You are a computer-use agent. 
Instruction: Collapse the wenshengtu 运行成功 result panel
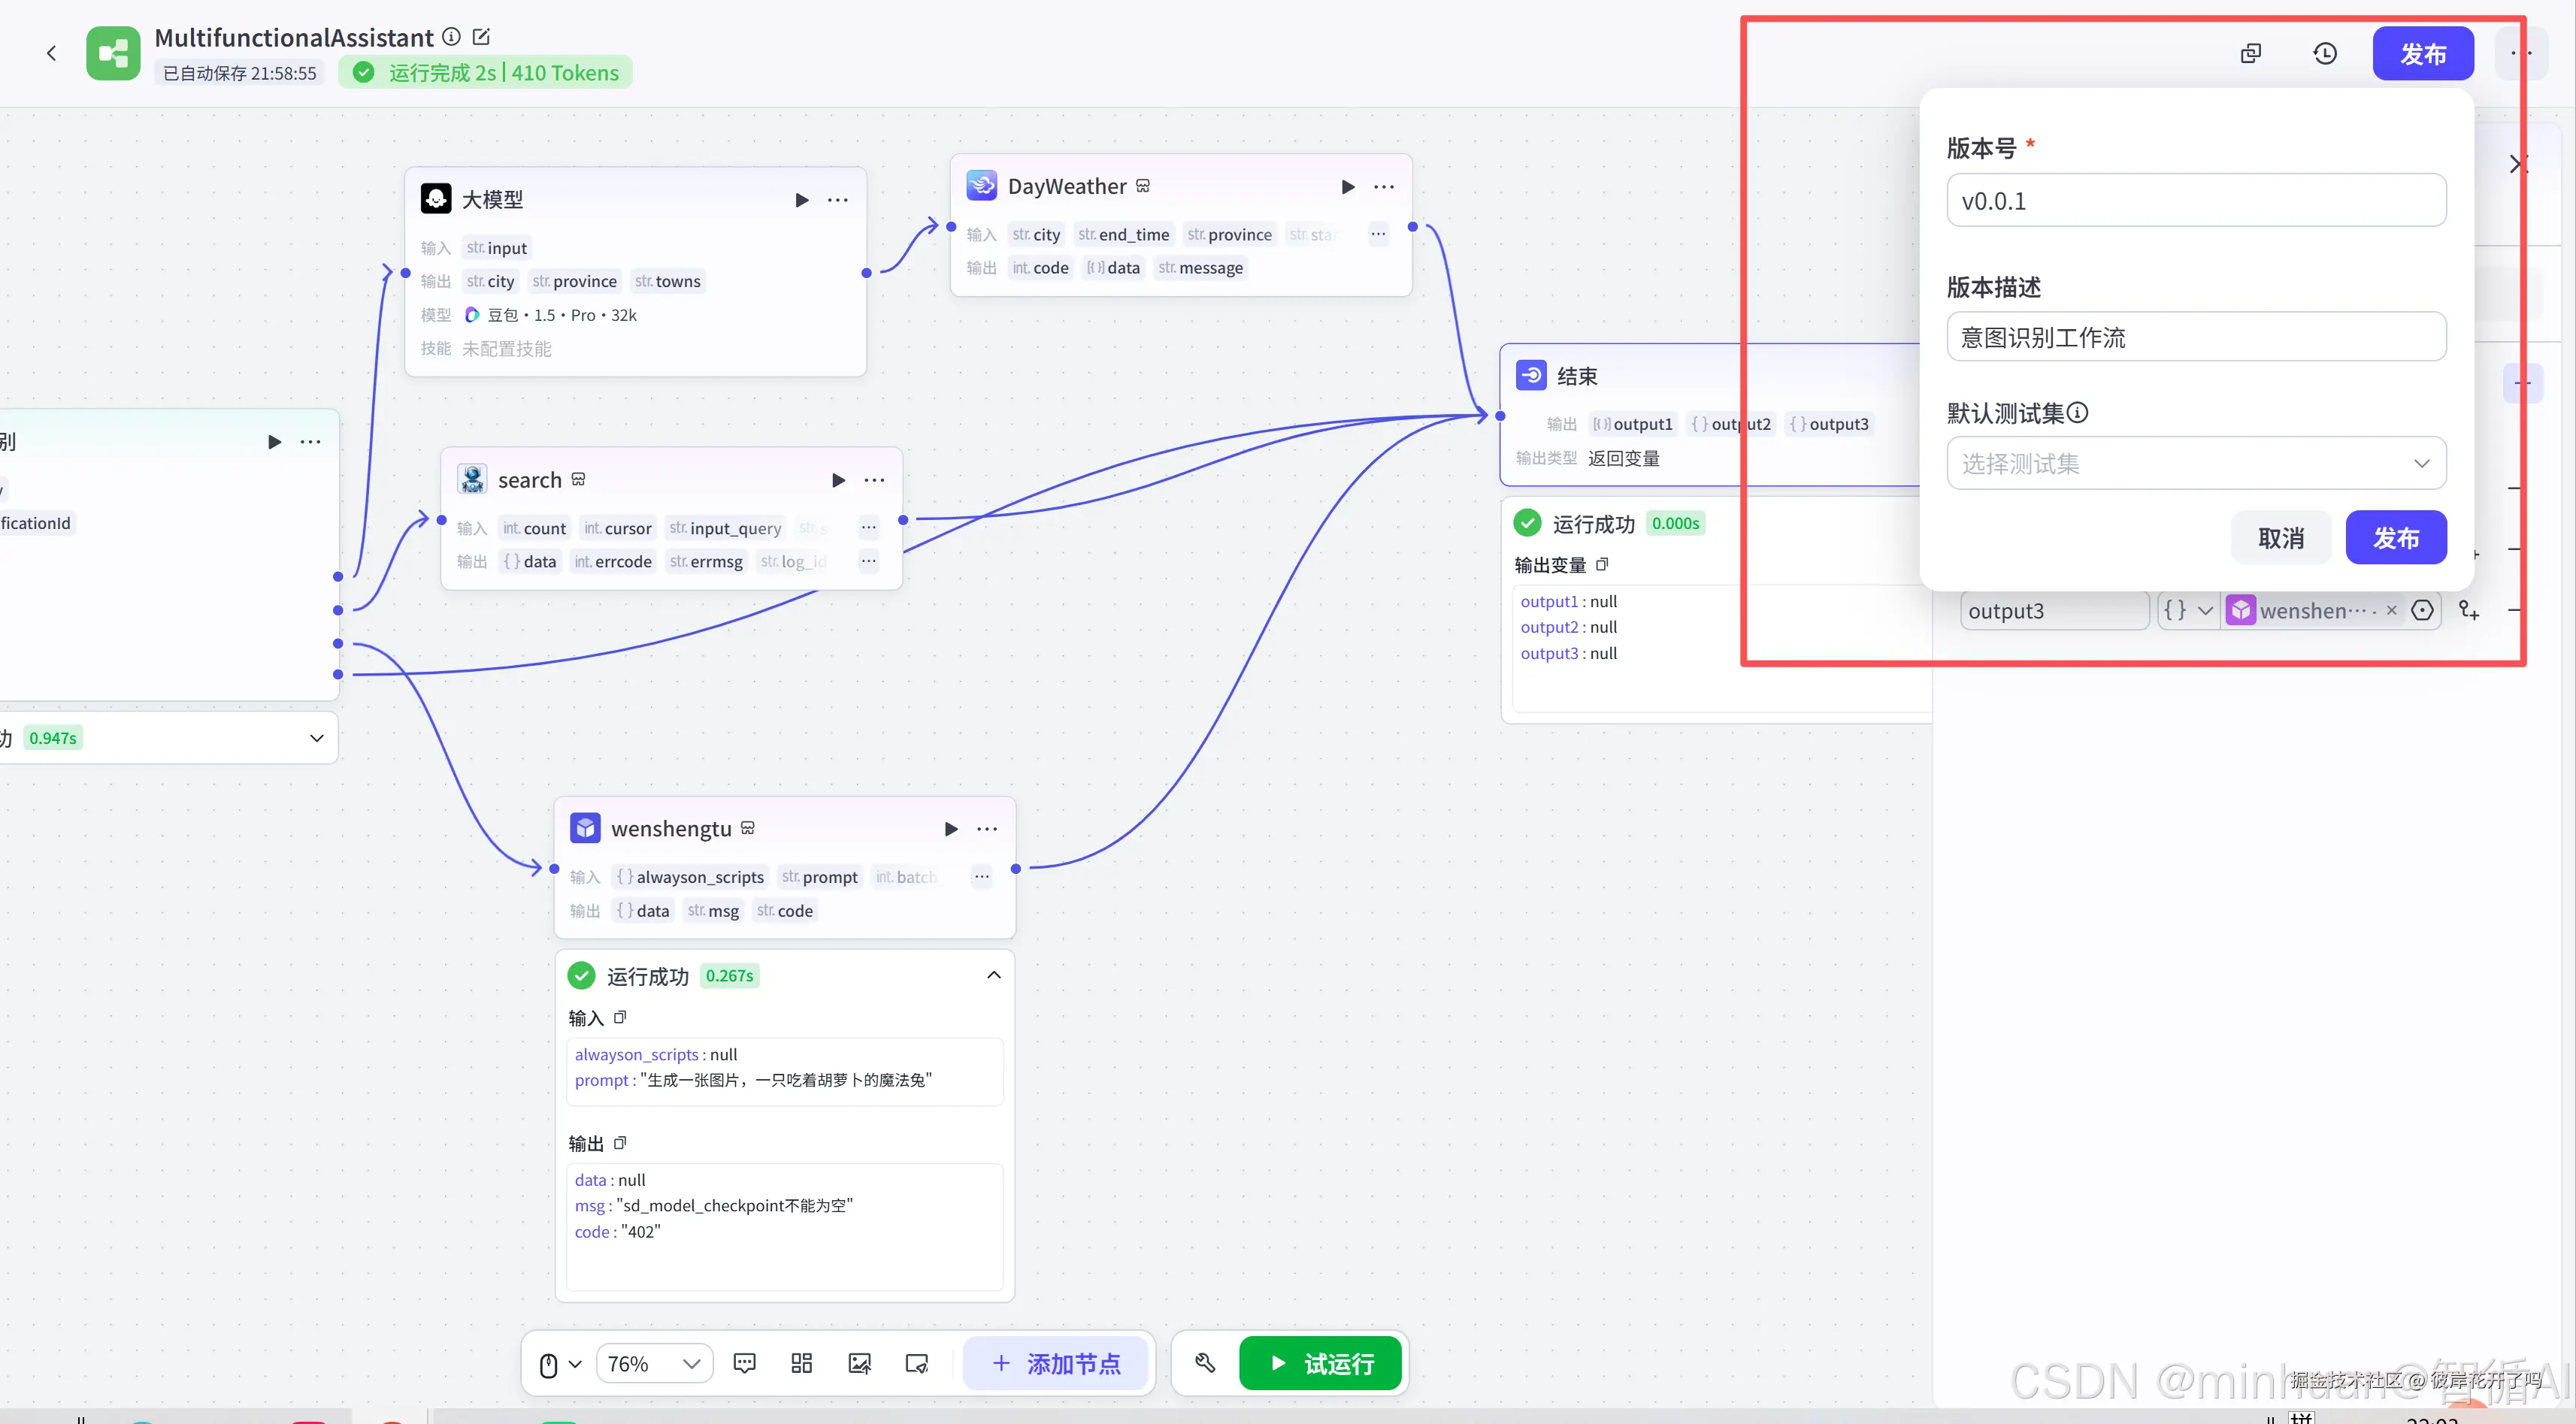point(993,975)
